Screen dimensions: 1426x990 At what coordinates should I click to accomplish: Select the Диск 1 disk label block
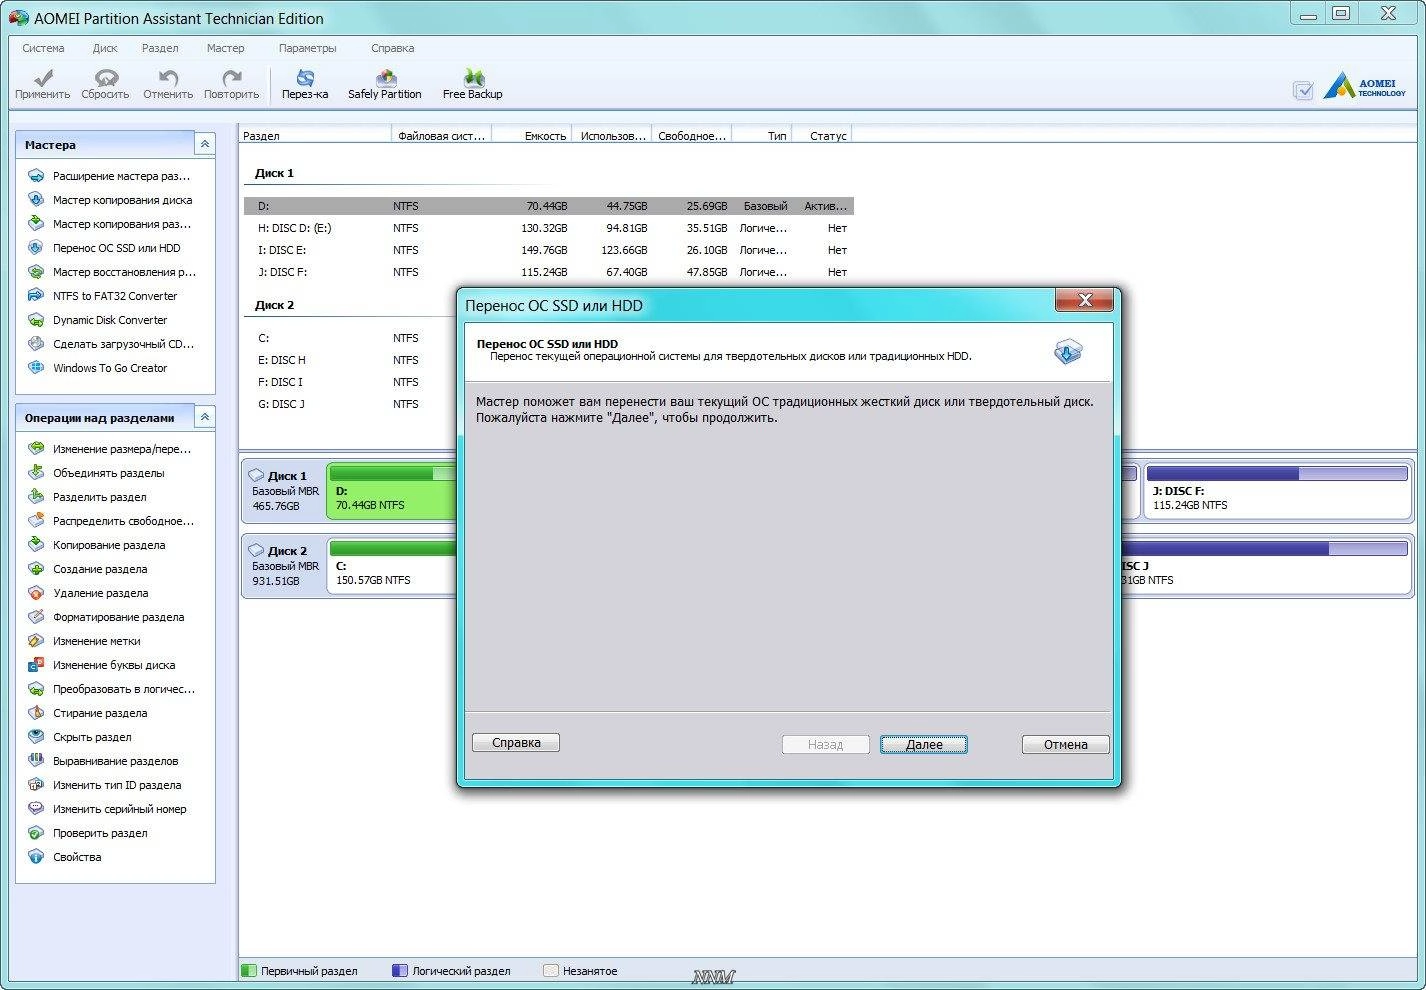point(284,490)
